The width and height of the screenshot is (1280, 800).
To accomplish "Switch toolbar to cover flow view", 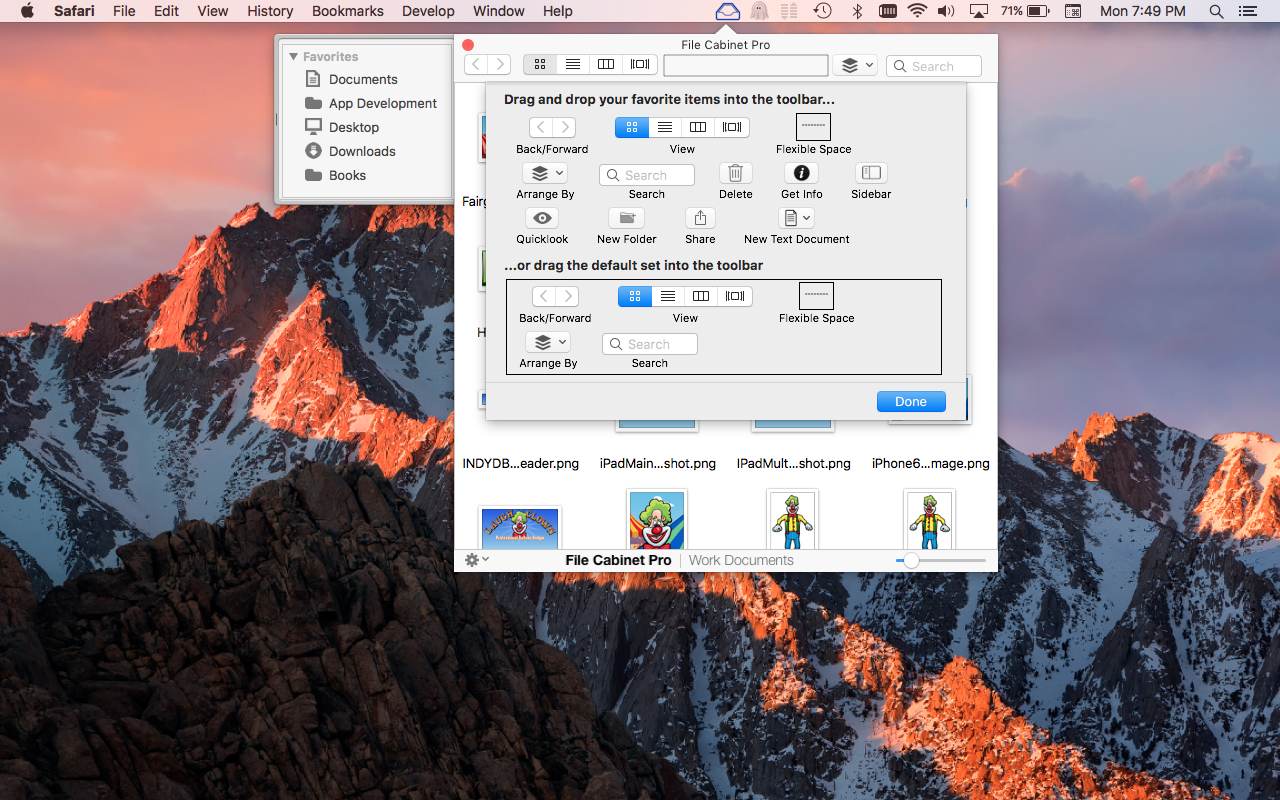I will [x=640, y=64].
